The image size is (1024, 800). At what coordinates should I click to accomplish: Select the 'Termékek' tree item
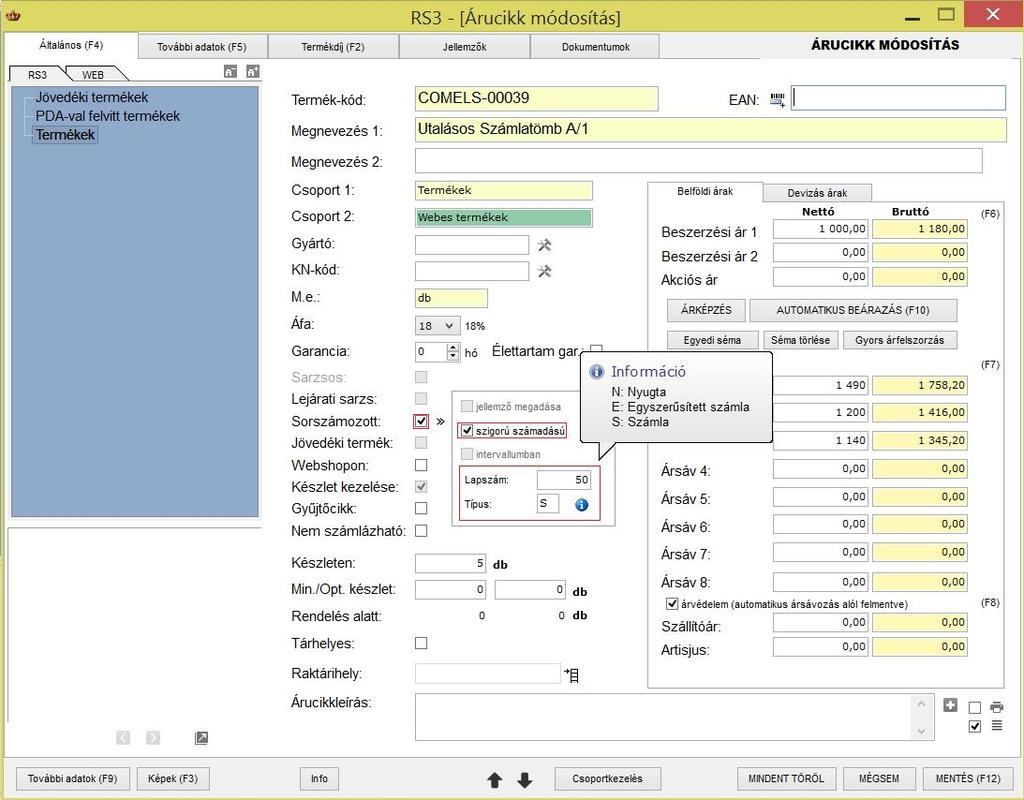[x=65, y=135]
